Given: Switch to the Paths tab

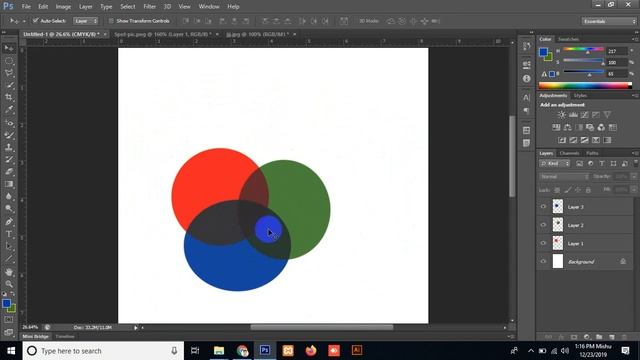Looking at the screenshot, I should (592, 153).
